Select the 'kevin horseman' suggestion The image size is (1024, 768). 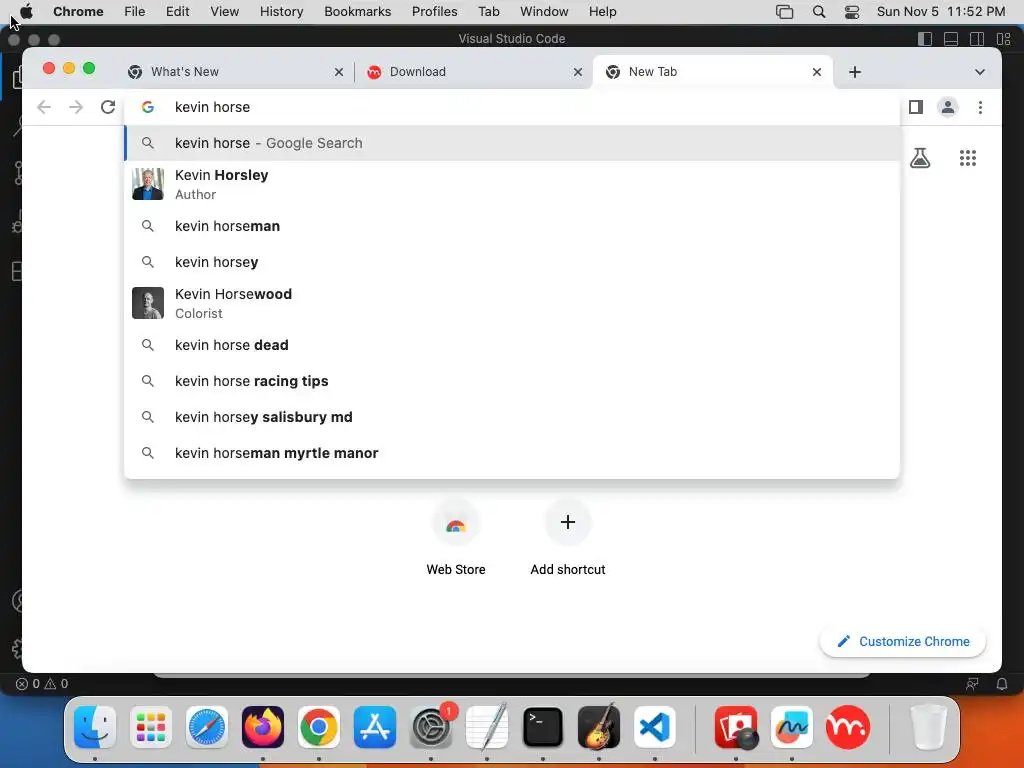pyautogui.click(x=512, y=226)
